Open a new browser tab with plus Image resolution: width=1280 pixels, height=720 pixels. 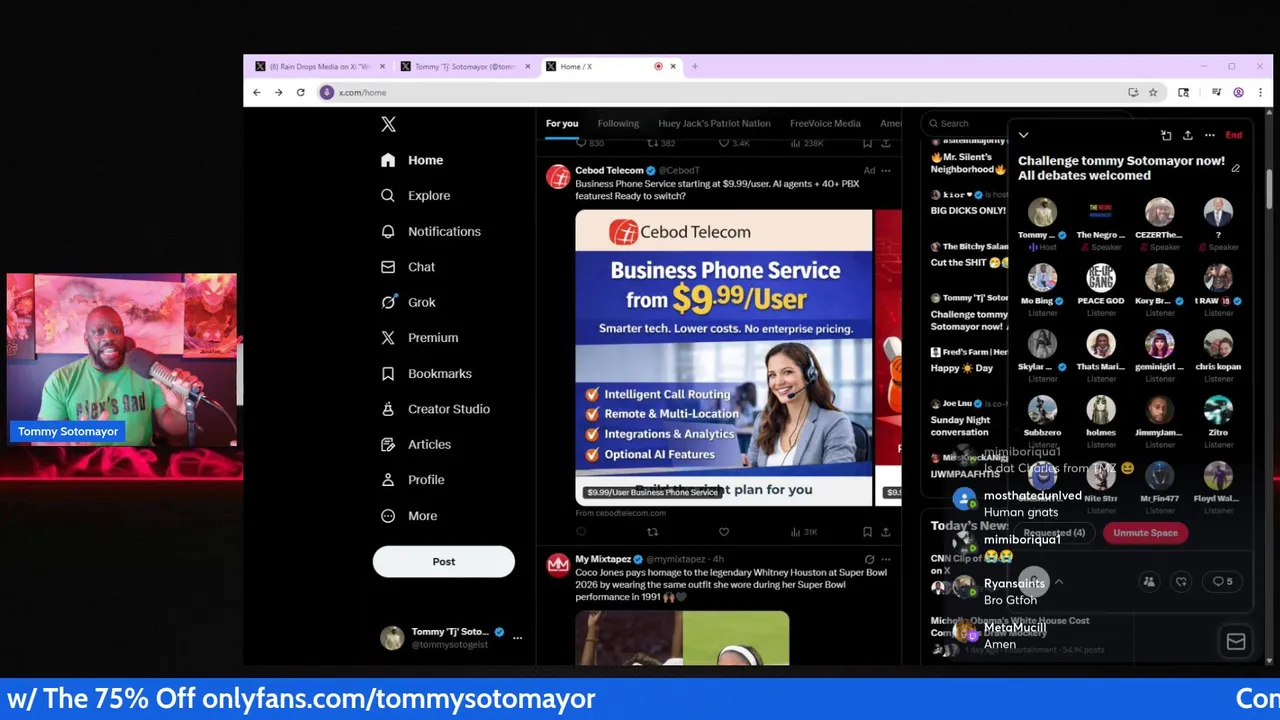tap(695, 66)
